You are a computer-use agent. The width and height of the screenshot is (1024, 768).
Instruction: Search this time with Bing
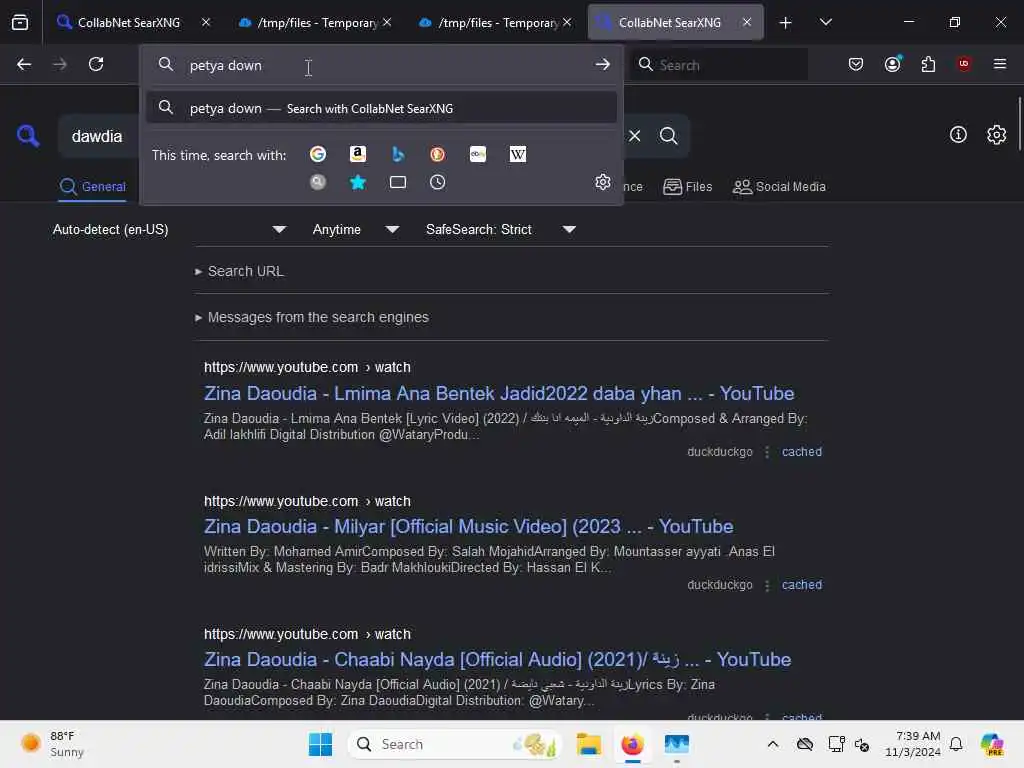398,154
